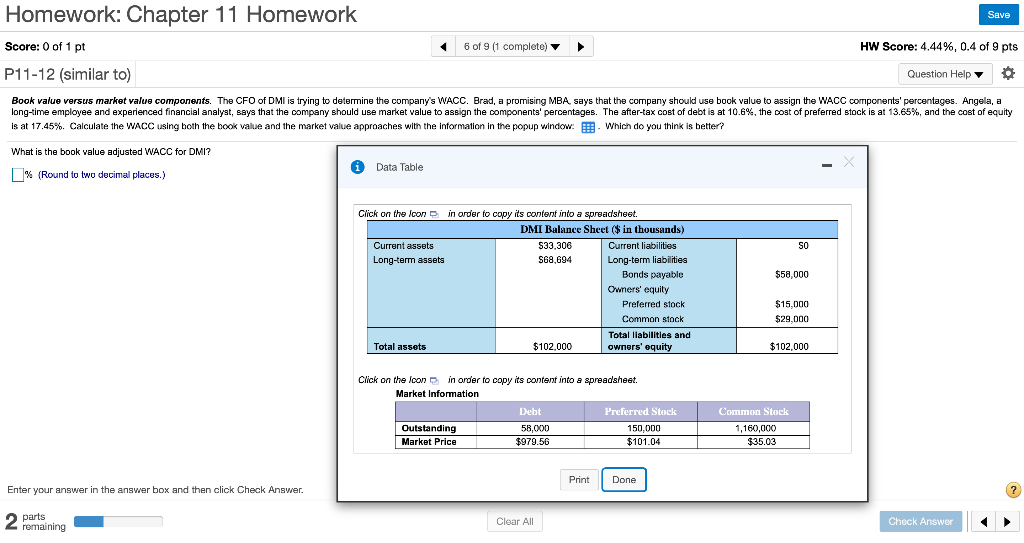
Task: Click the Check Answer button
Action: [920, 521]
